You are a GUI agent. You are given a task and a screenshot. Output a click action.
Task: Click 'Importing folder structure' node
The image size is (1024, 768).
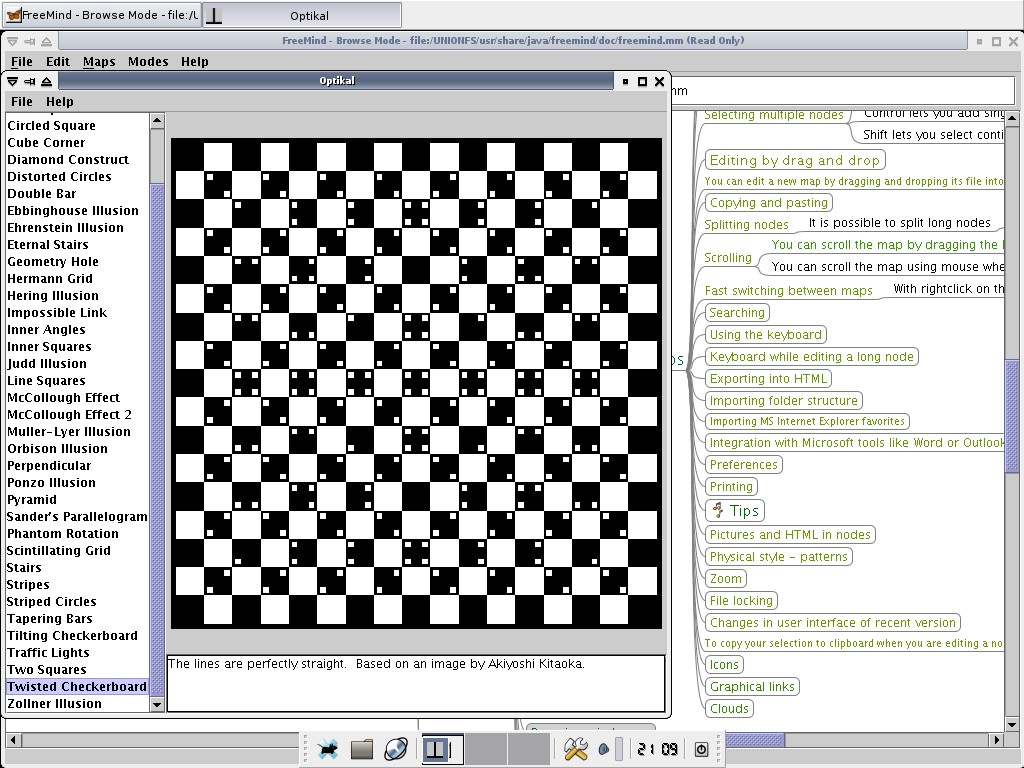[784, 400]
